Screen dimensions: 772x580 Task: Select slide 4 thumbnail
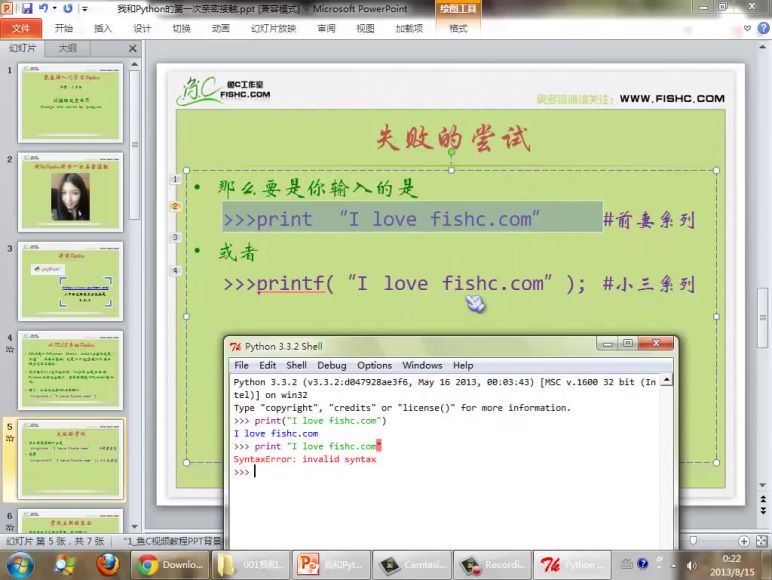pyautogui.click(x=70, y=370)
